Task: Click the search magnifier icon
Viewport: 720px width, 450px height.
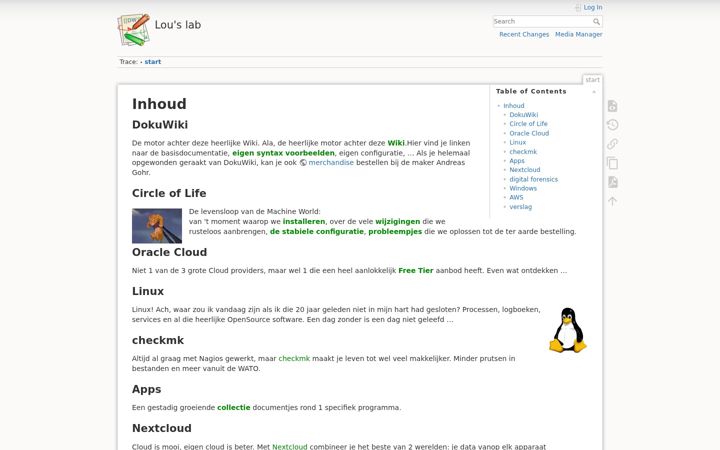Action: pyautogui.click(x=596, y=22)
